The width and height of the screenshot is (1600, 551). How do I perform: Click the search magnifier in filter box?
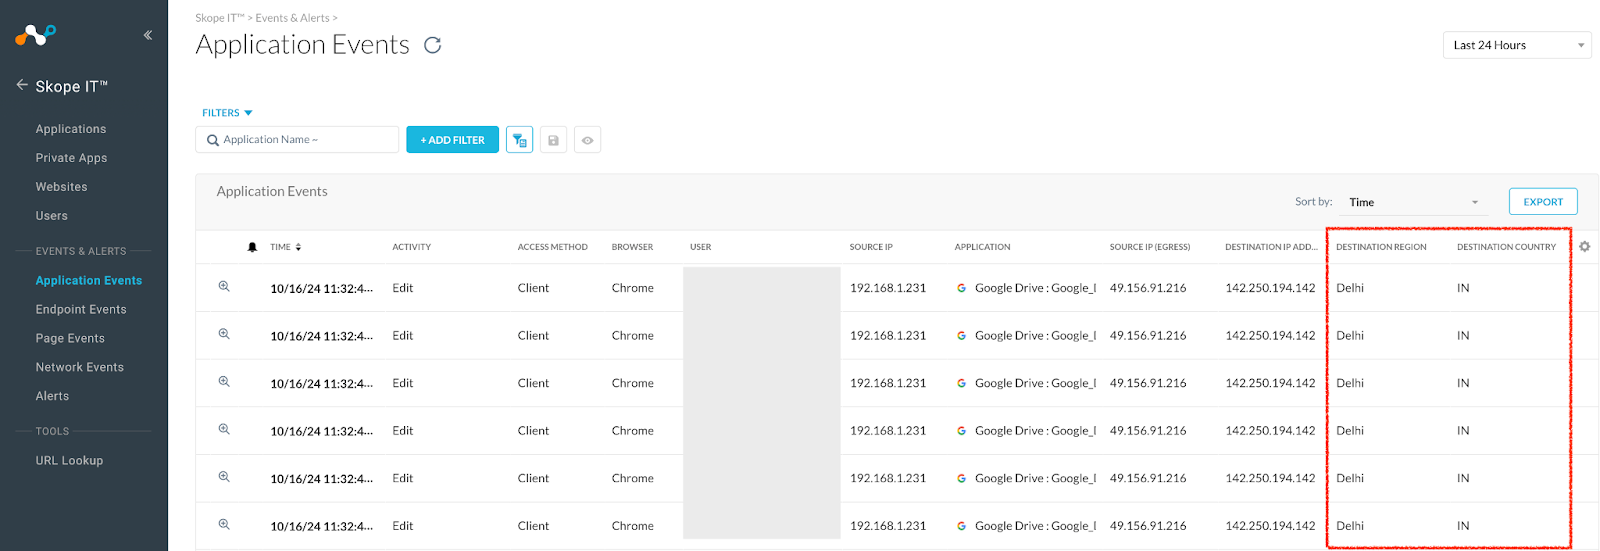[213, 140]
